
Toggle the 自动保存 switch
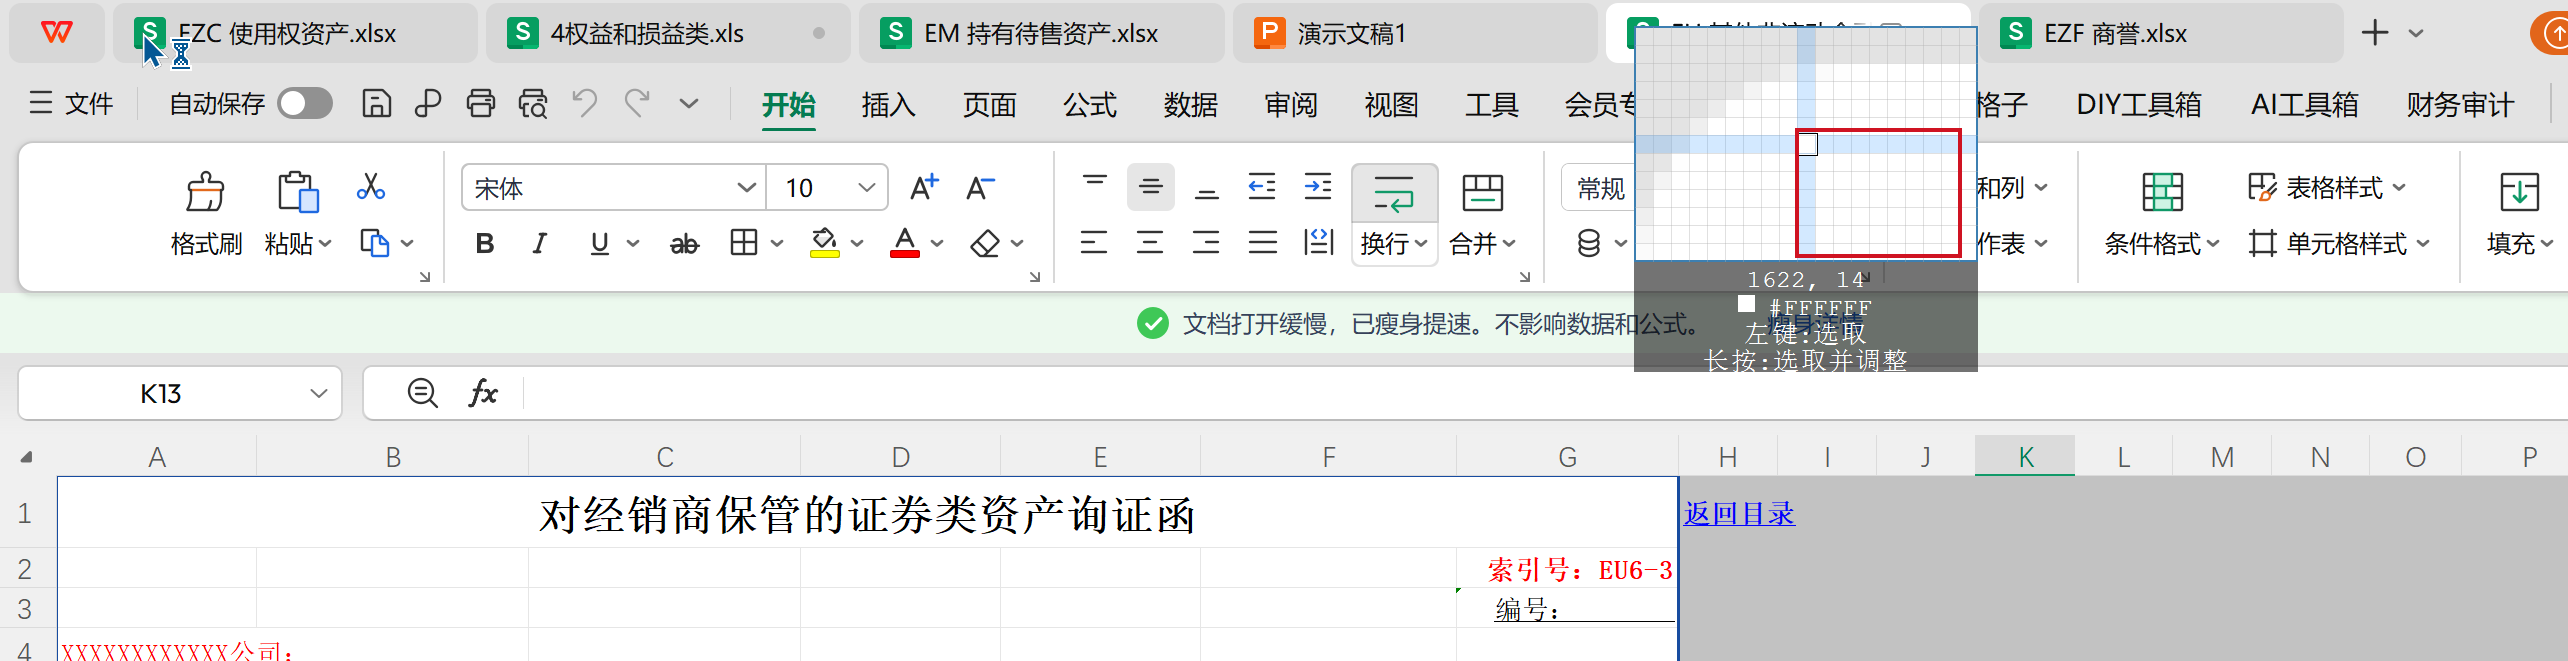pos(305,104)
